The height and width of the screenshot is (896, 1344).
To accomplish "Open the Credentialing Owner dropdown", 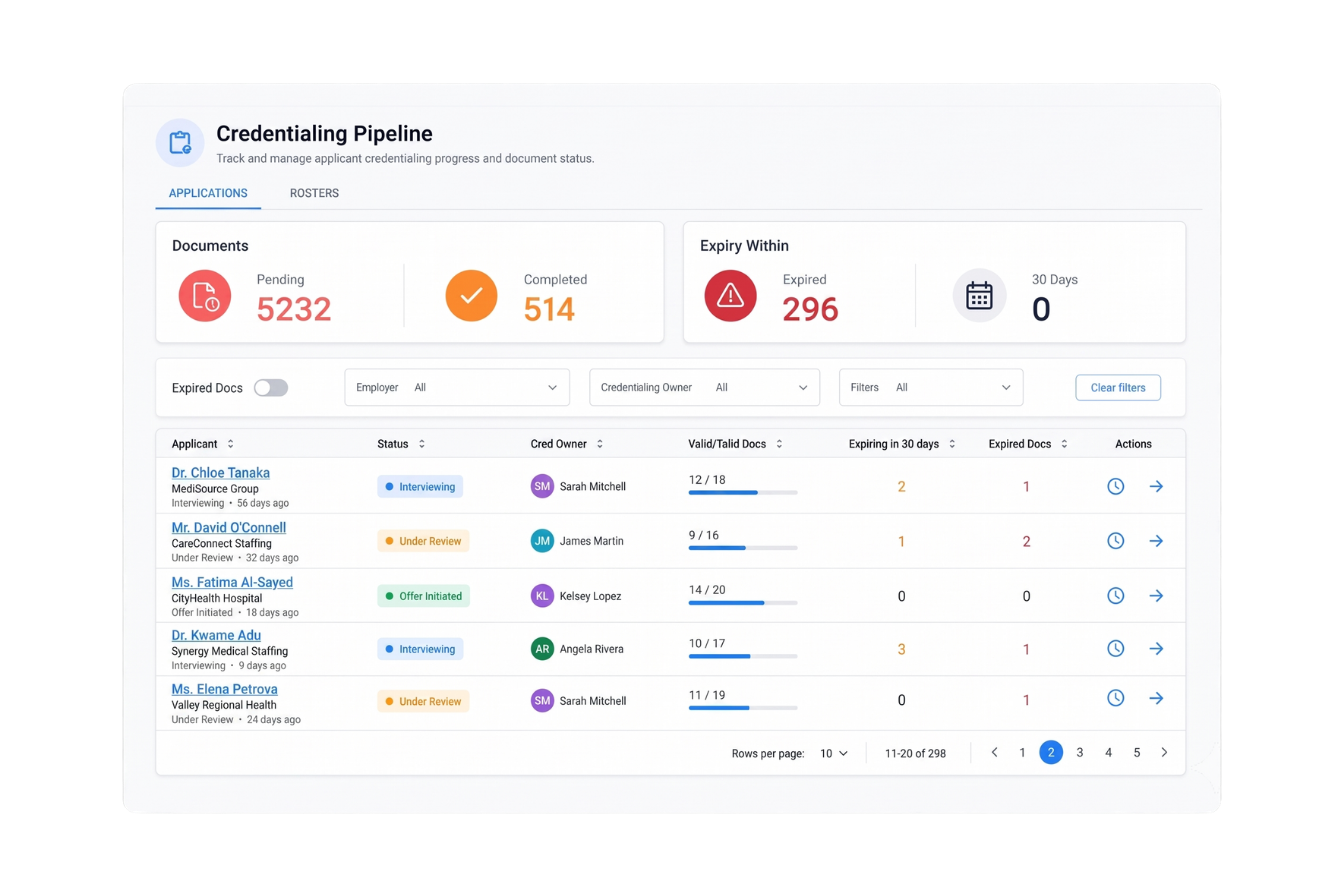I will click(704, 387).
